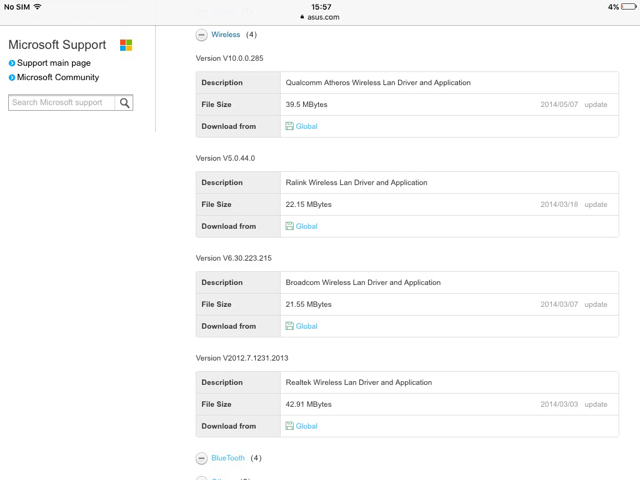This screenshot has height=480, width=640.
Task: Select update date 2014/05/07
Action: [559, 104]
